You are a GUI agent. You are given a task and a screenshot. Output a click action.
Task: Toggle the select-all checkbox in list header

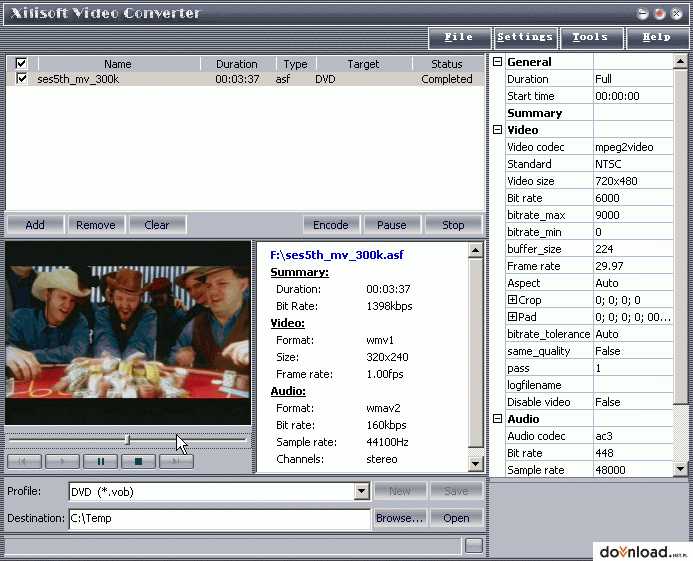click(x=21, y=63)
